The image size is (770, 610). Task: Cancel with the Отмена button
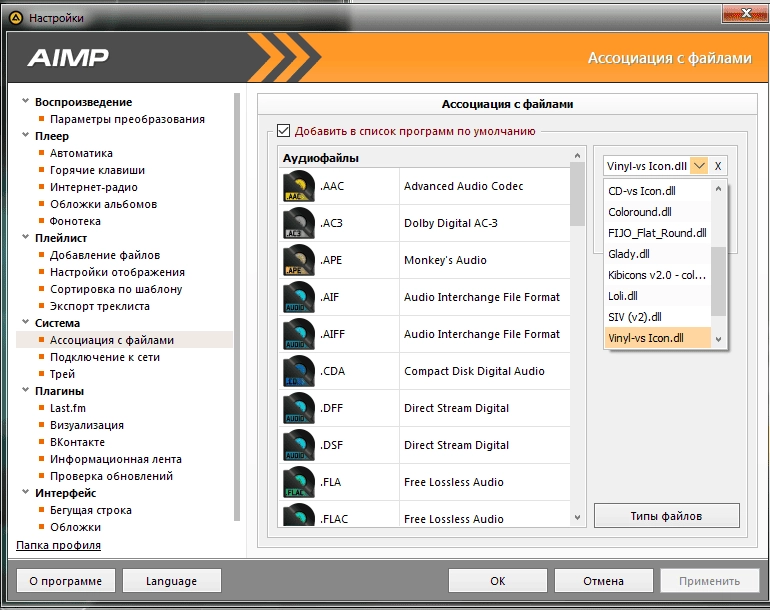click(604, 581)
